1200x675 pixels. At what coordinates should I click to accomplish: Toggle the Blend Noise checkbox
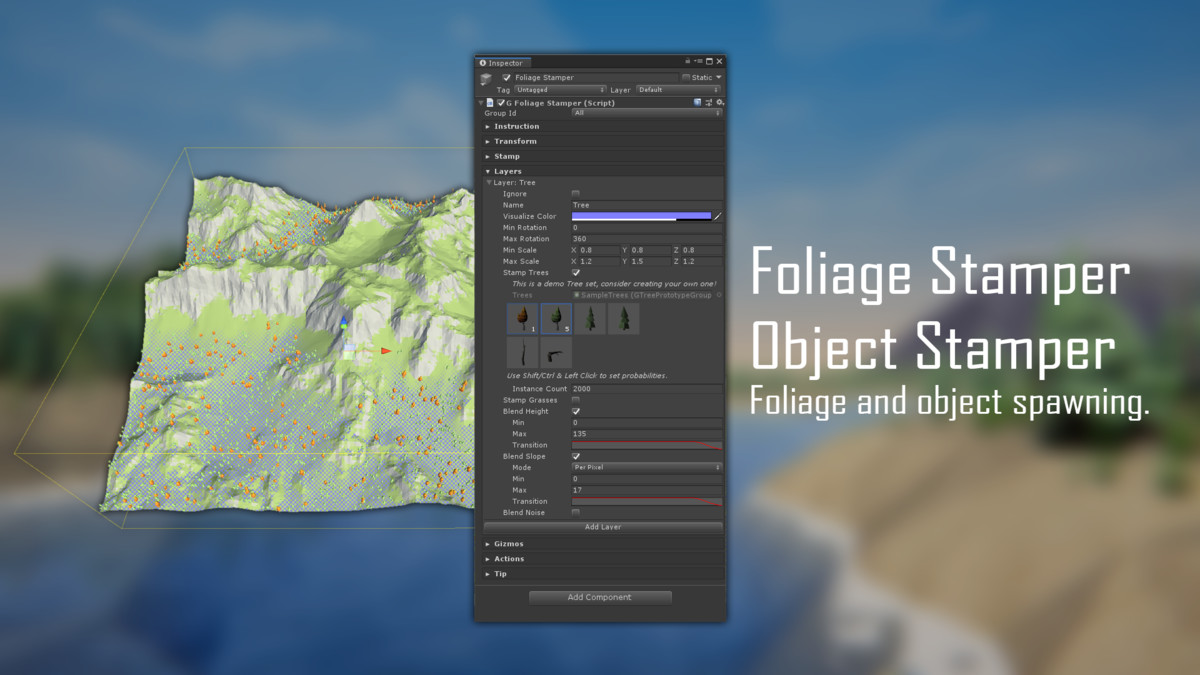[575, 512]
